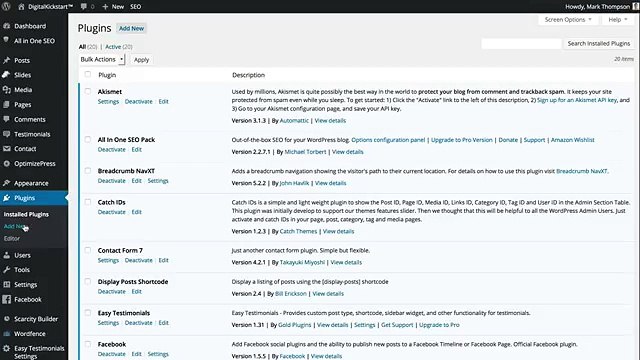Open Sign up for Akismet API key link

[x=577, y=100]
